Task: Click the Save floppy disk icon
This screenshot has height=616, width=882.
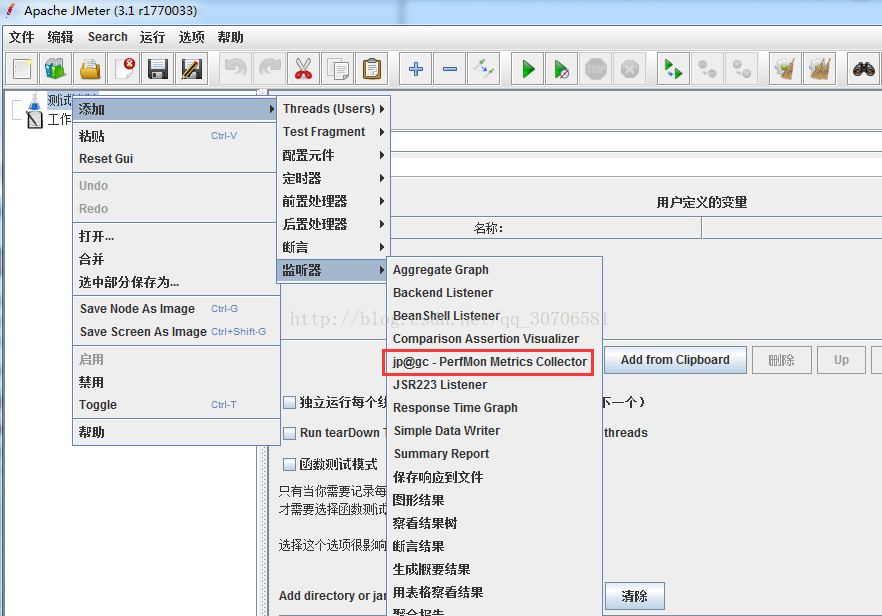Action: (158, 69)
